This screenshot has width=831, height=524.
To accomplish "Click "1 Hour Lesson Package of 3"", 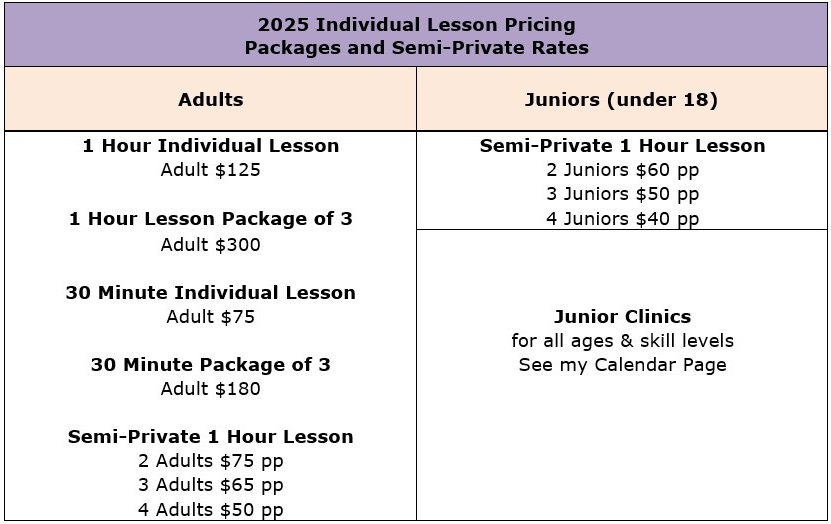I will click(210, 219).
